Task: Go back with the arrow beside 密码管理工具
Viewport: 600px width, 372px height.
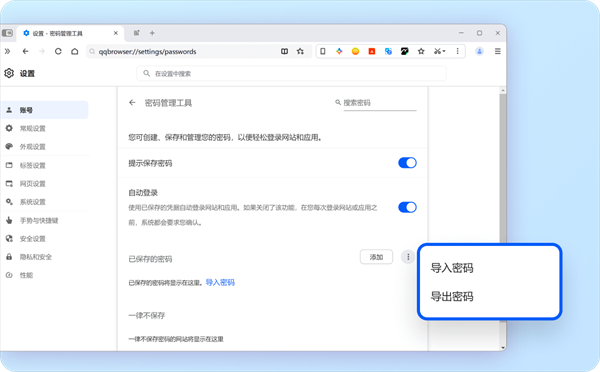Action: click(x=132, y=103)
